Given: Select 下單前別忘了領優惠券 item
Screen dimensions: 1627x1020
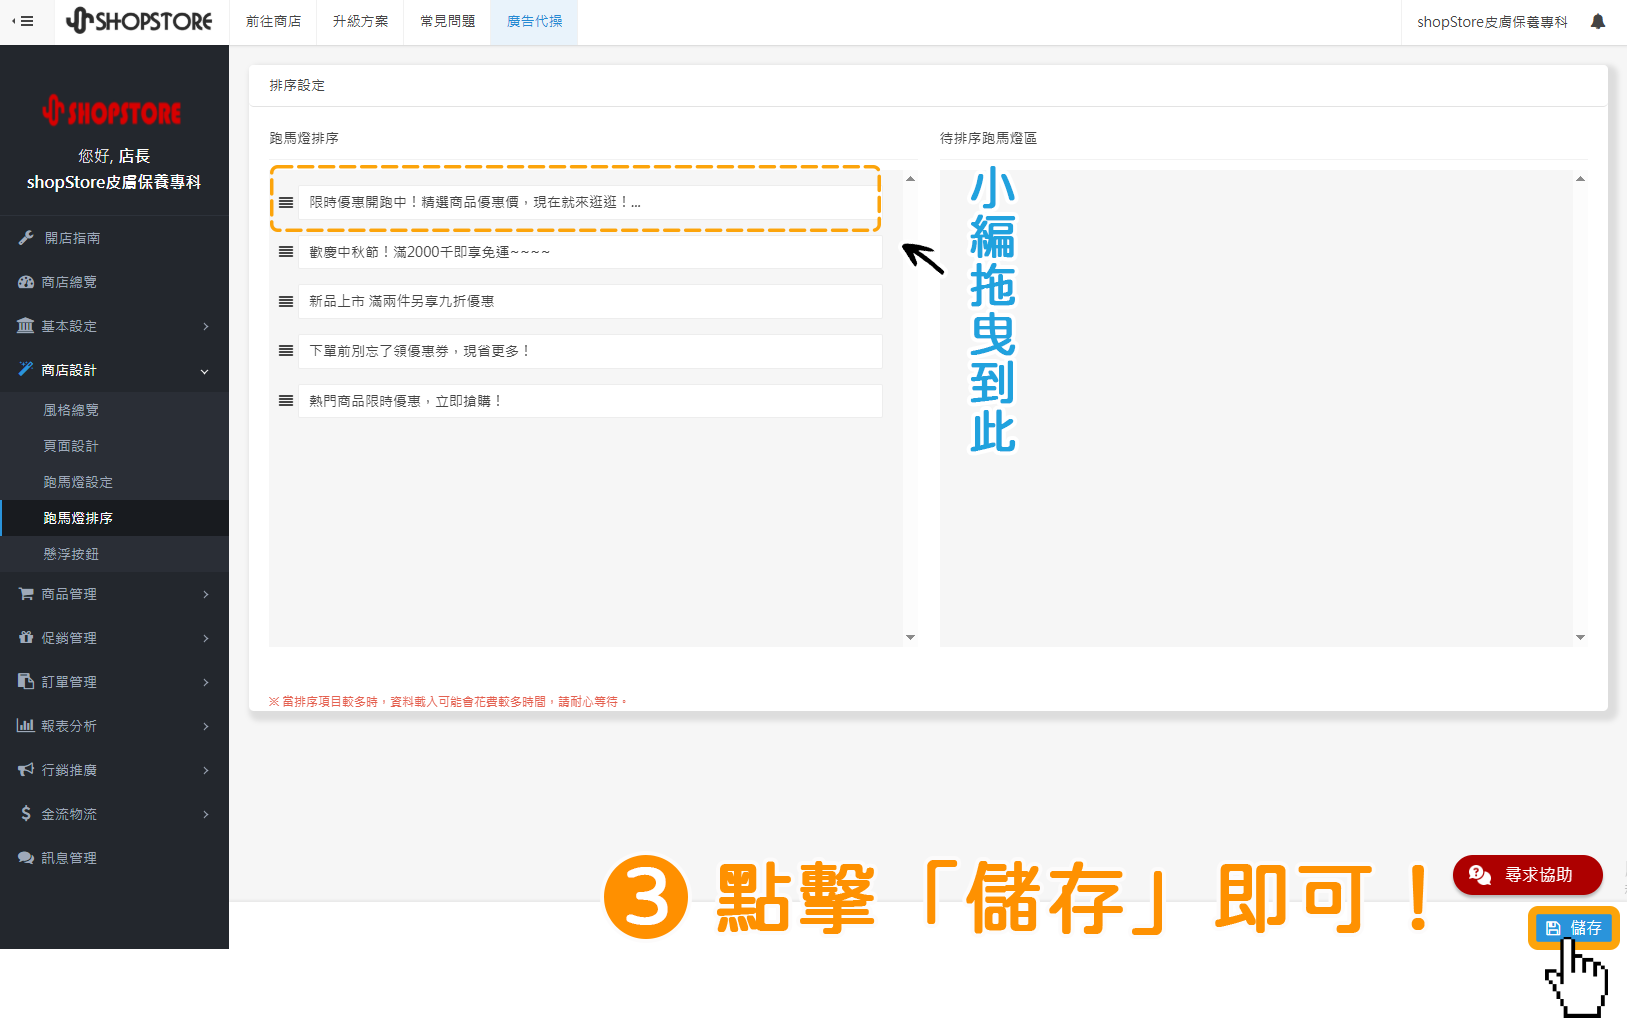Looking at the screenshot, I should 590,351.
